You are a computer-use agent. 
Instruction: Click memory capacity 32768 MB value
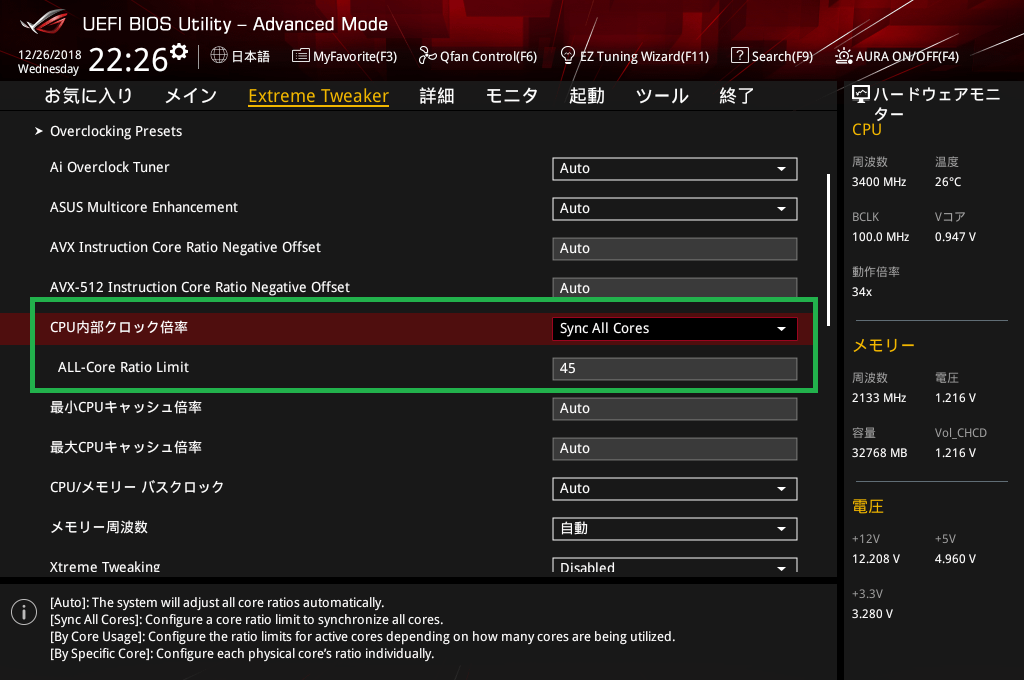(x=879, y=453)
